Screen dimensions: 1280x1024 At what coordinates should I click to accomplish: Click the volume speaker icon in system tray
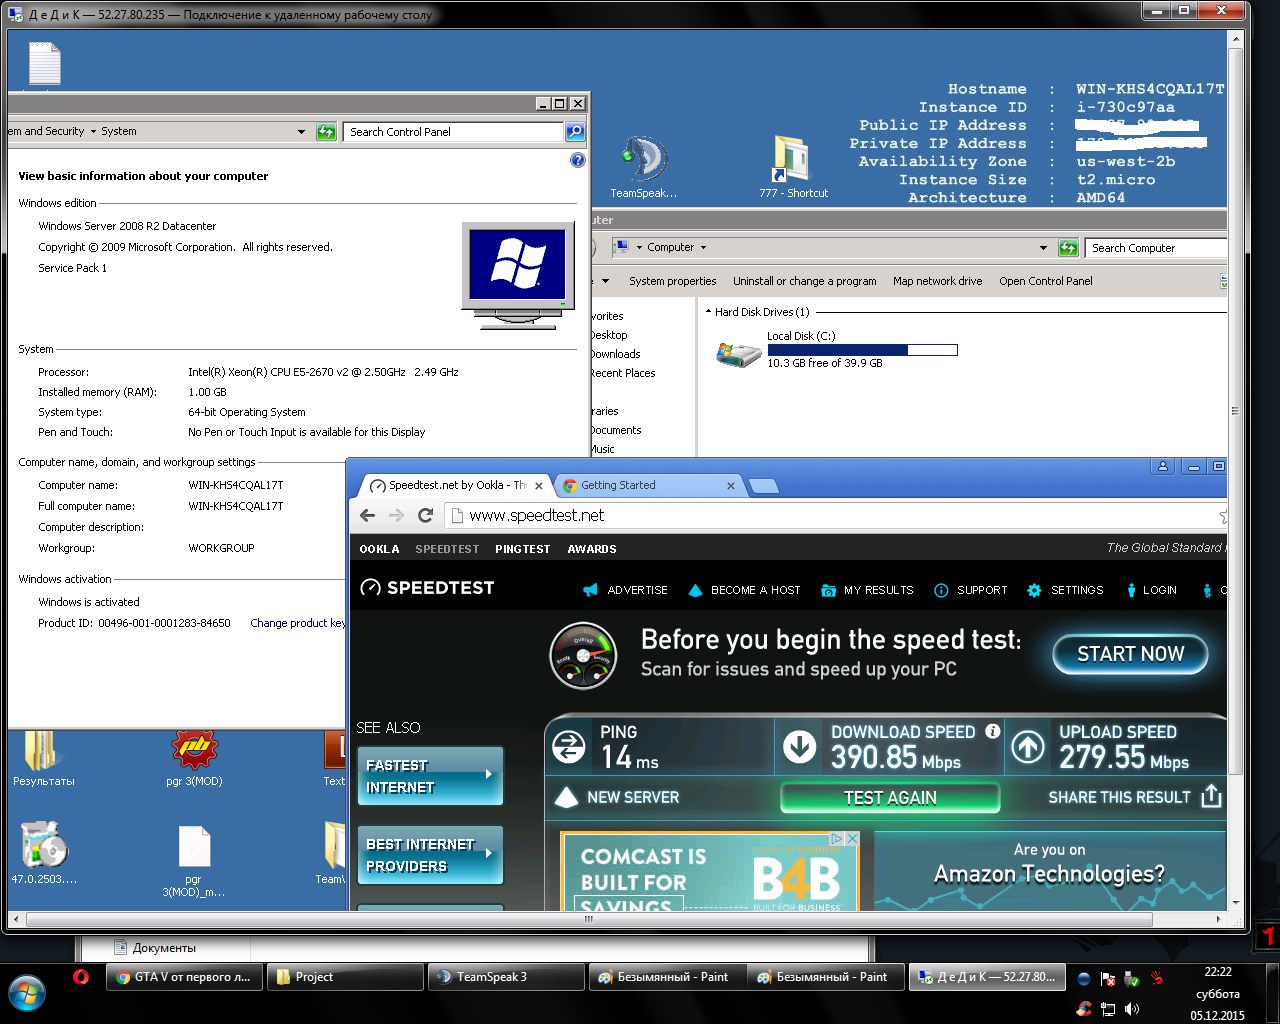tap(1131, 1009)
